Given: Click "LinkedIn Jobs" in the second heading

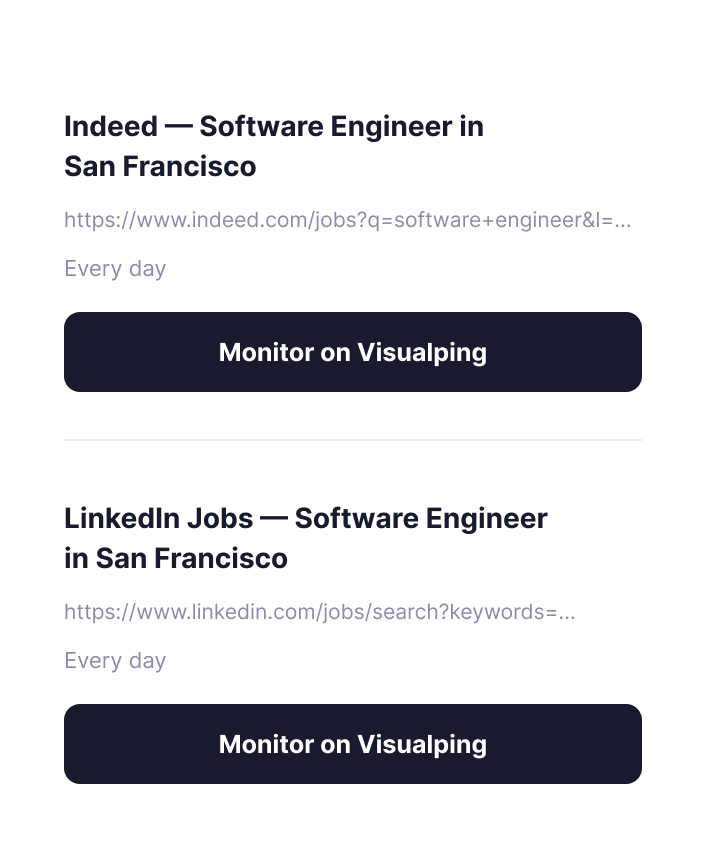Looking at the screenshot, I should tap(157, 519).
